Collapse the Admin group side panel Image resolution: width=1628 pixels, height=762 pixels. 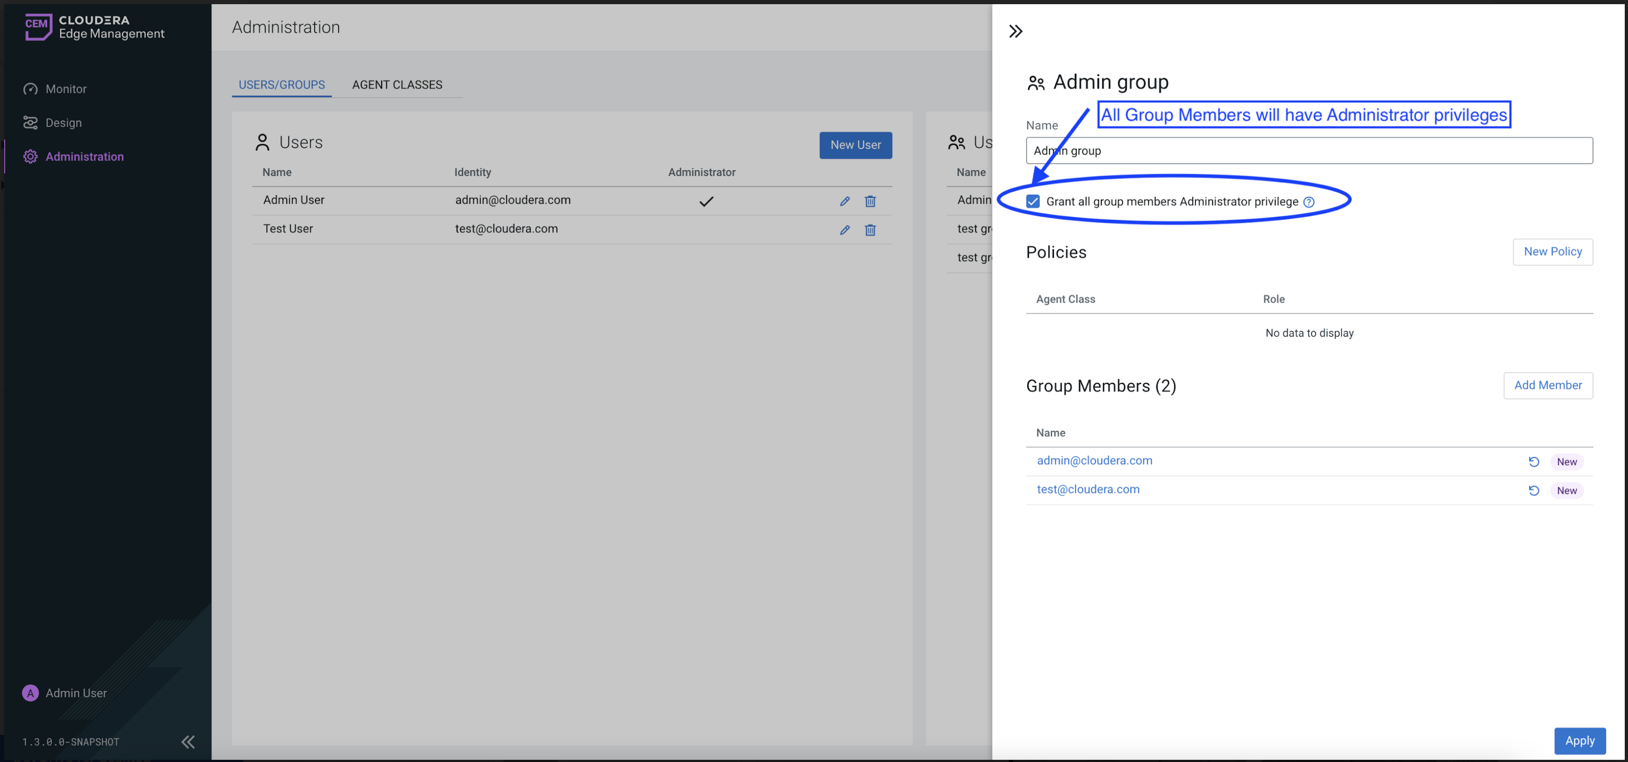pyautogui.click(x=1016, y=31)
